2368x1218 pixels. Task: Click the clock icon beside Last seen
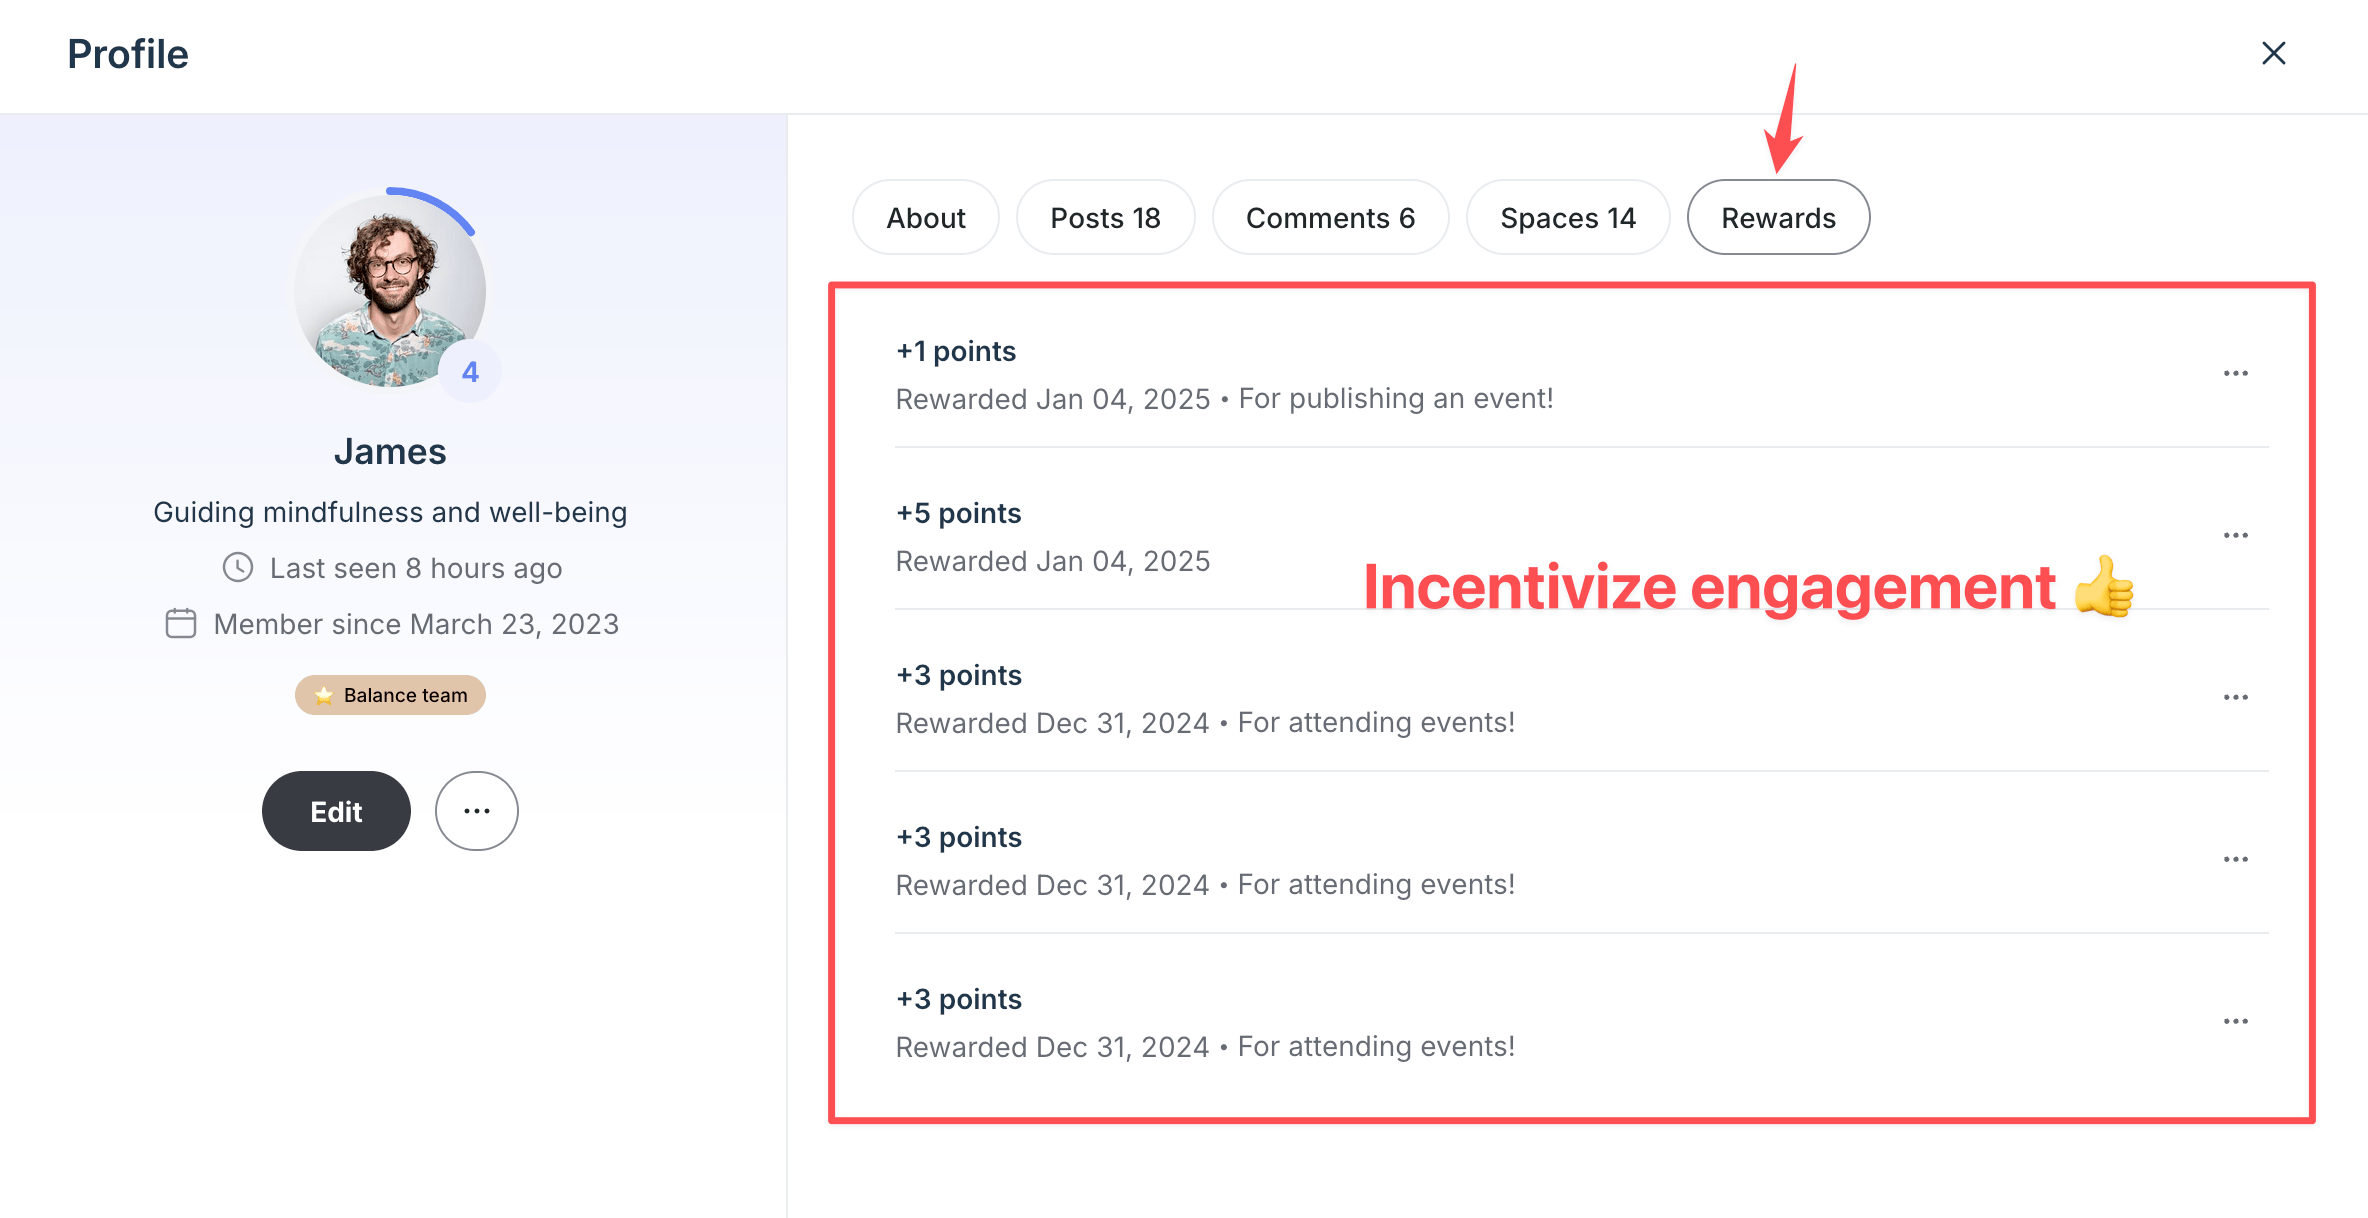[237, 567]
